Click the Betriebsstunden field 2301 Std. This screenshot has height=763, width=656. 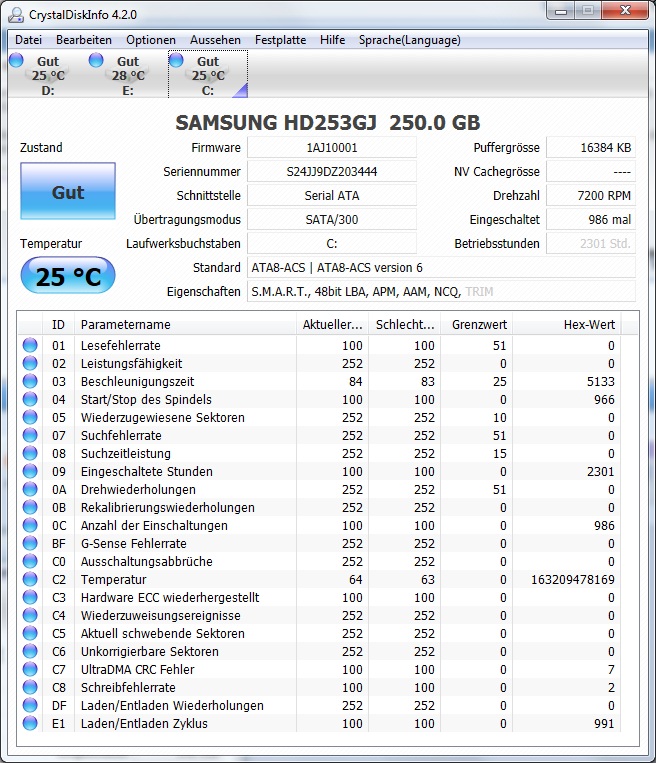point(591,243)
